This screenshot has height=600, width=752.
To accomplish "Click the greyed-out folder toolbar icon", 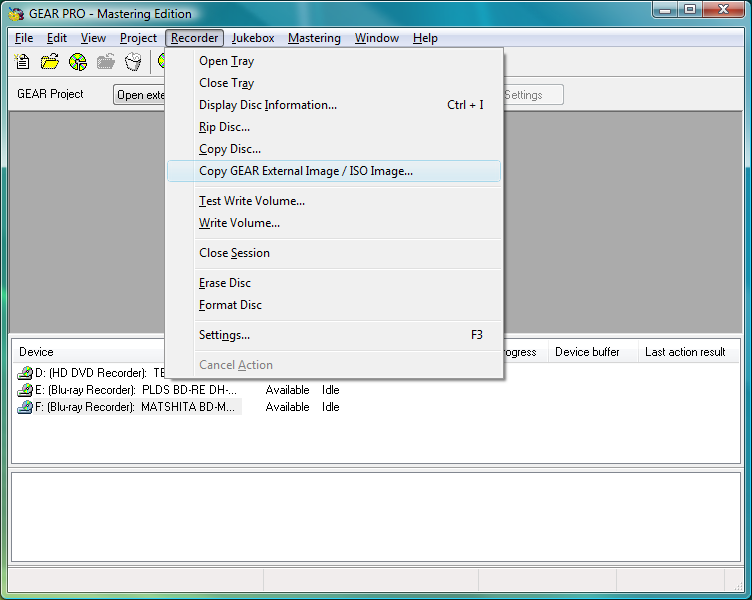I will 106,62.
